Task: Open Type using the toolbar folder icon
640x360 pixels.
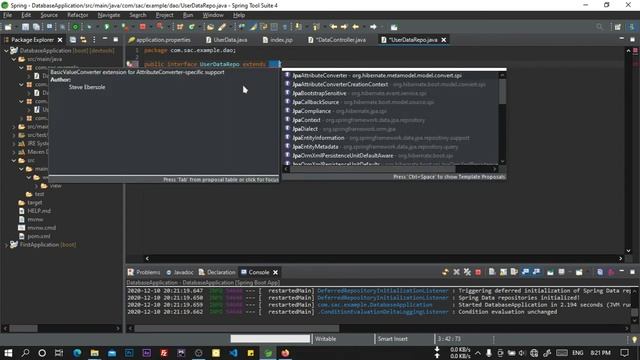Action: tap(210, 27)
